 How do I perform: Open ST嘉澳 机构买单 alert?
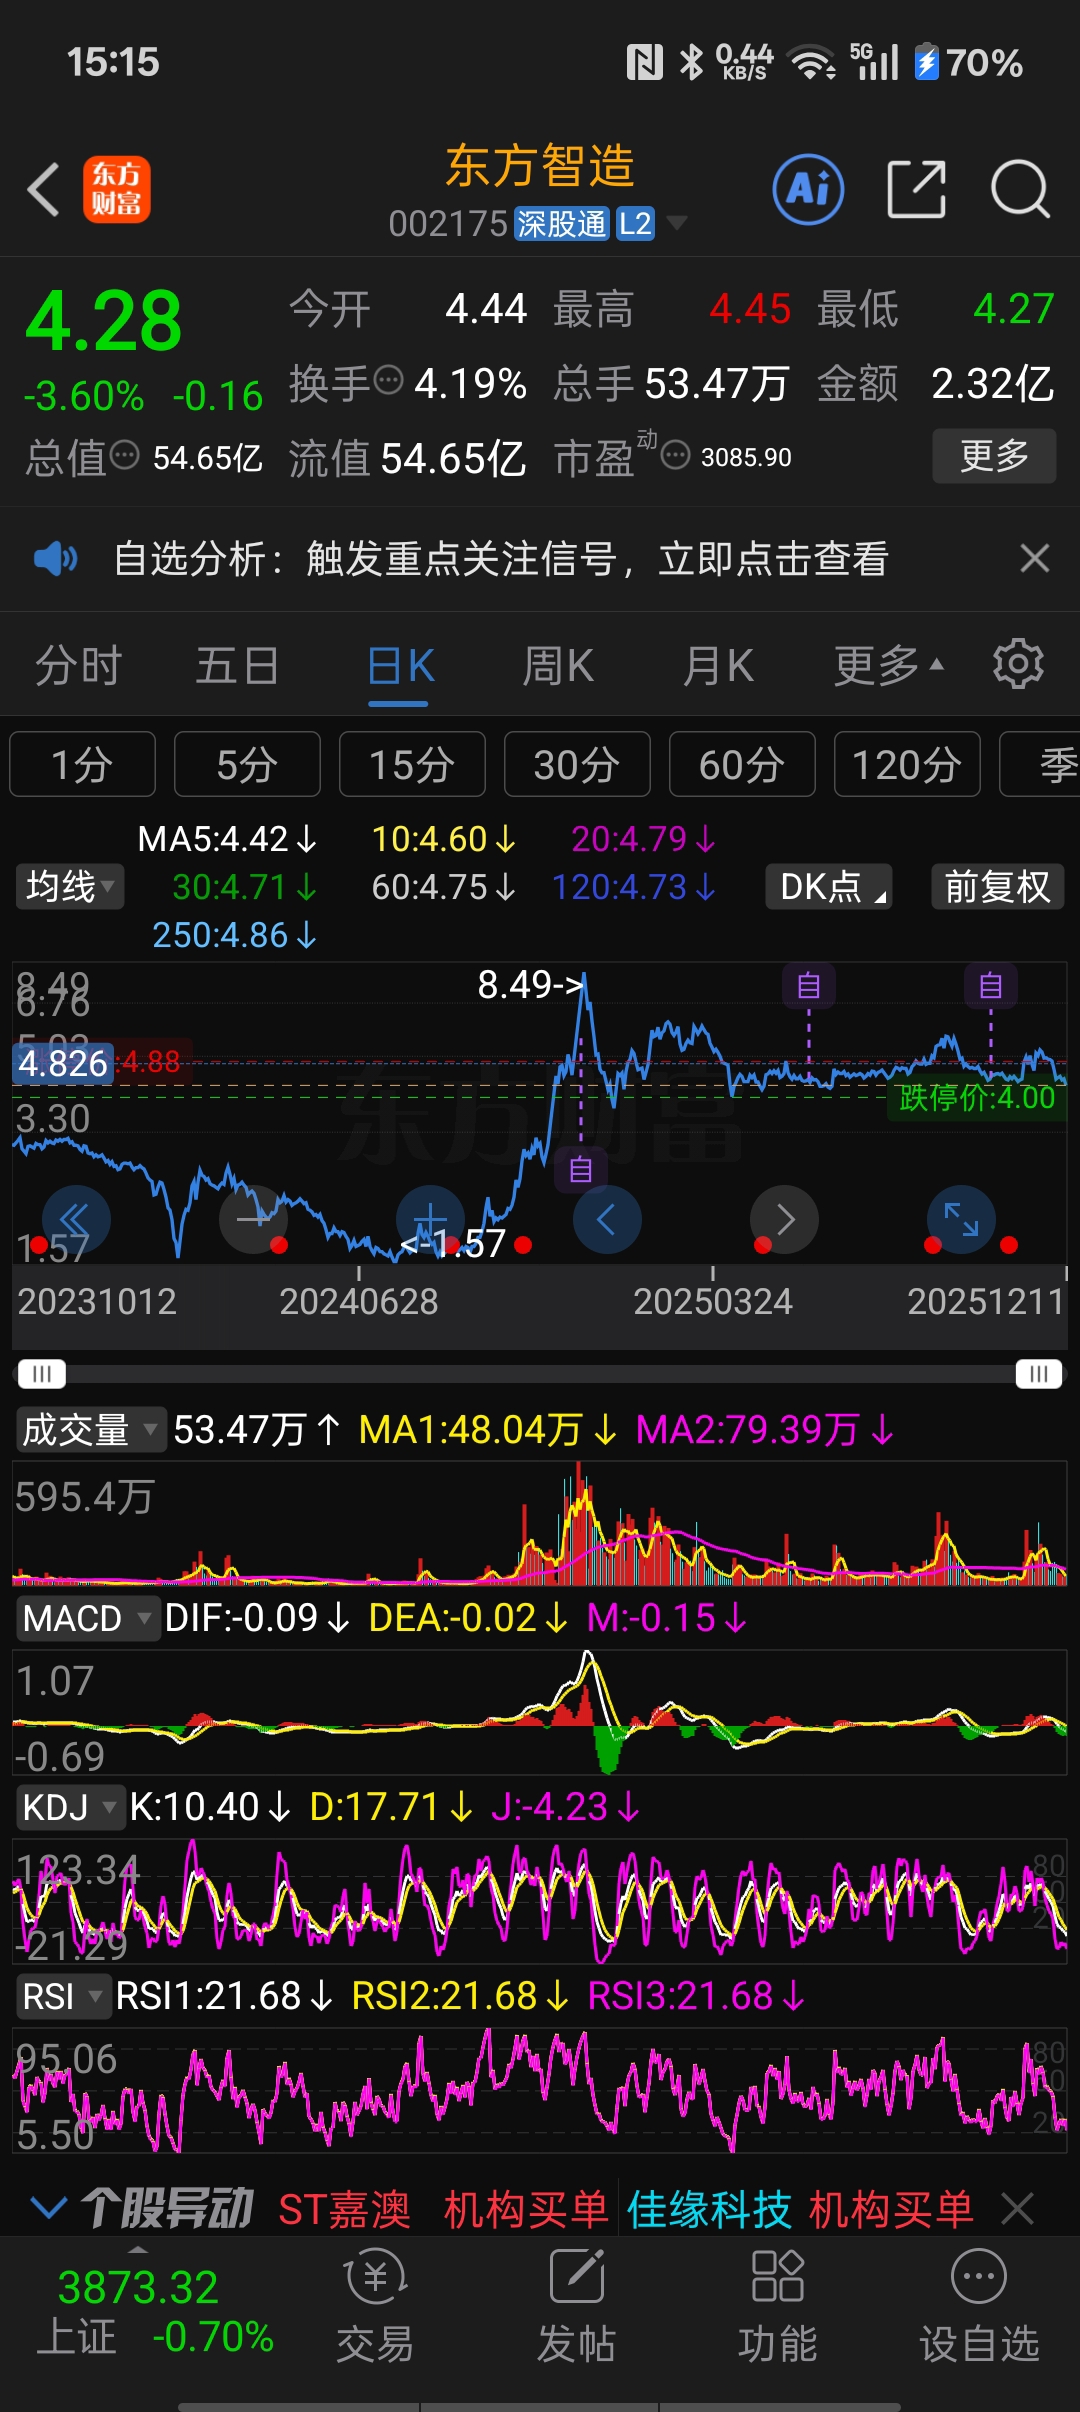443,2209
